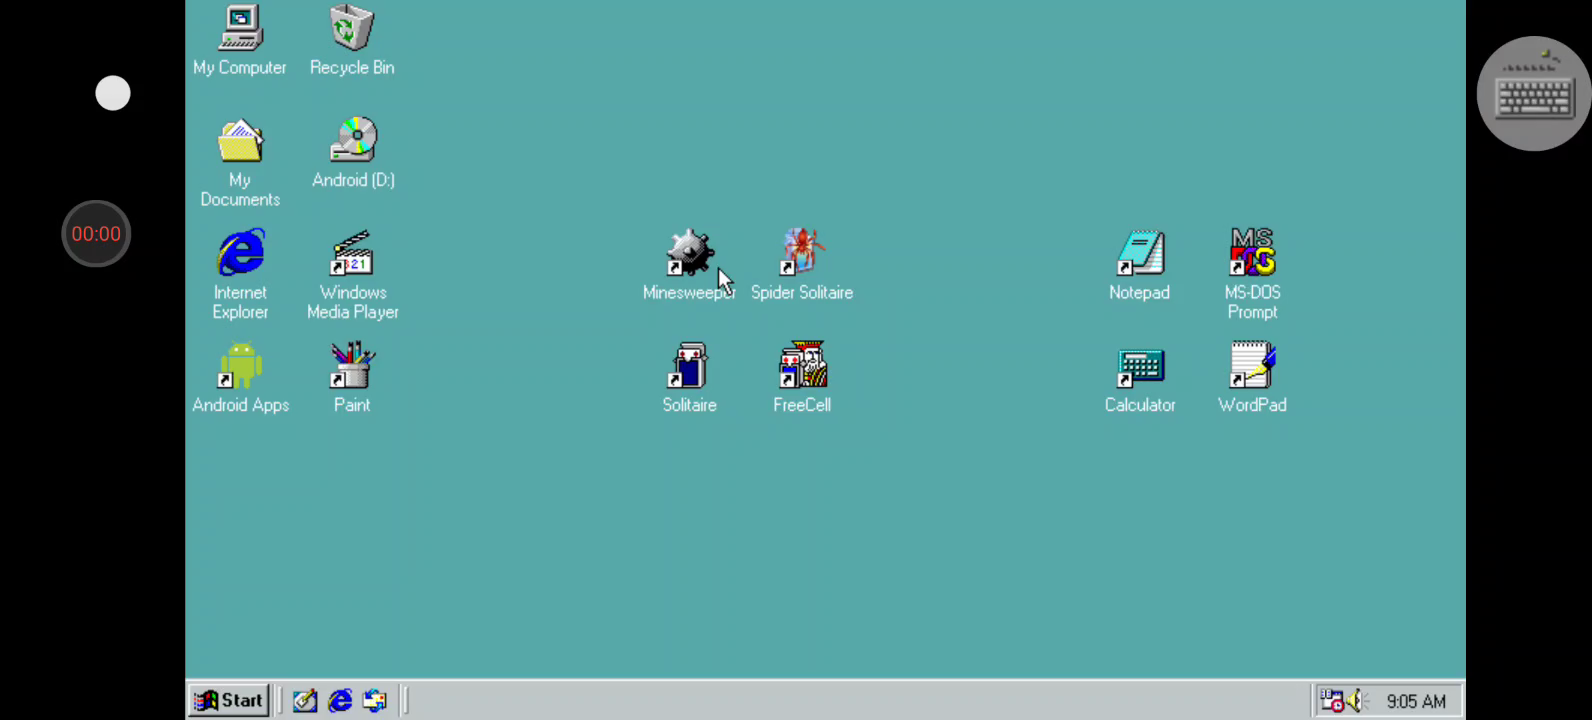Select the Paint shortcut icon
Image resolution: width=1592 pixels, height=720 pixels.
coord(352,366)
